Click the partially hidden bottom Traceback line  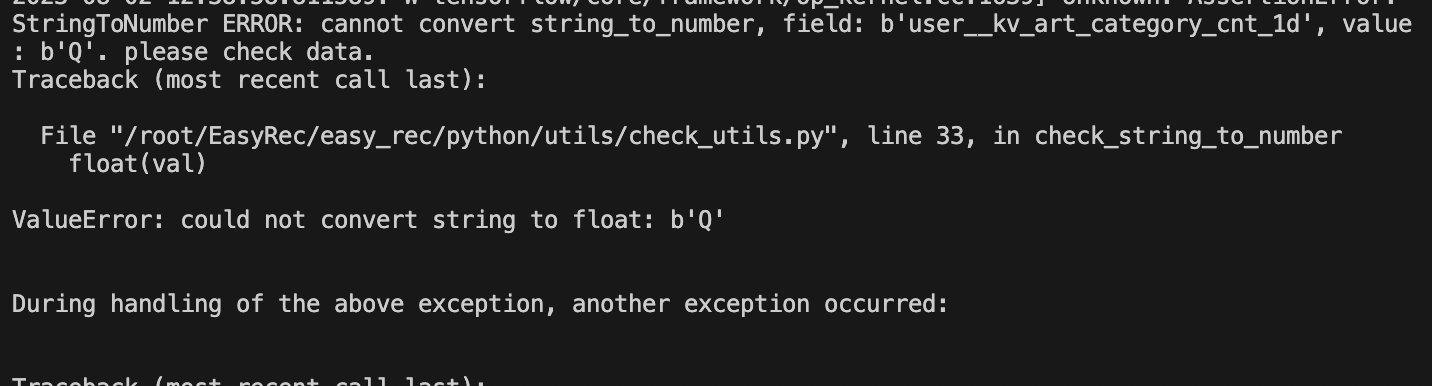(x=249, y=381)
